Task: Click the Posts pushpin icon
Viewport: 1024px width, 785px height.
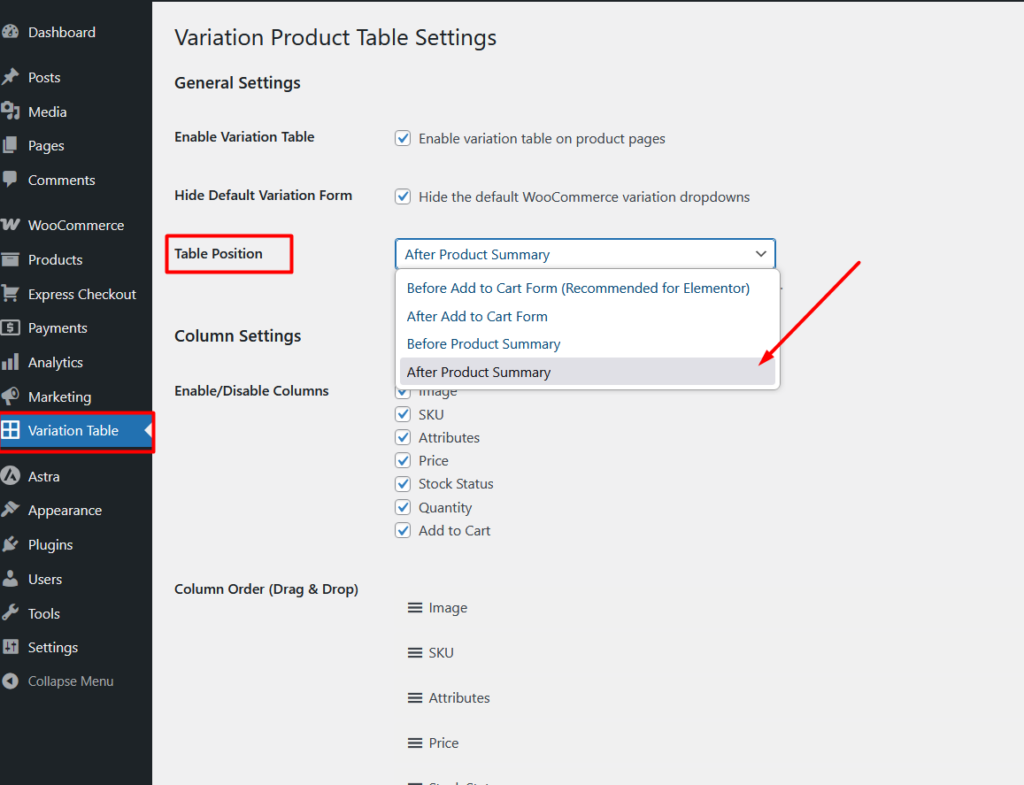Action: coord(10,77)
